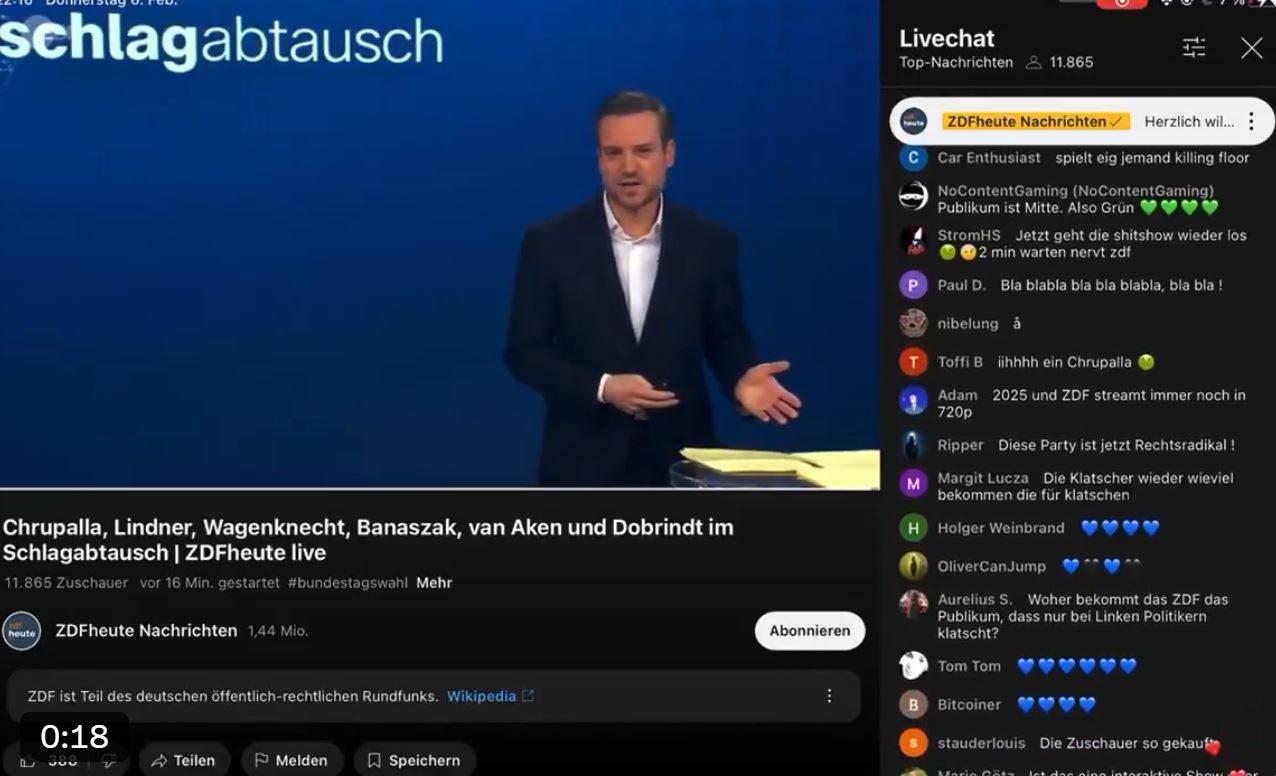Open livechat filter settings icon
The image size is (1276, 776).
coord(1194,47)
